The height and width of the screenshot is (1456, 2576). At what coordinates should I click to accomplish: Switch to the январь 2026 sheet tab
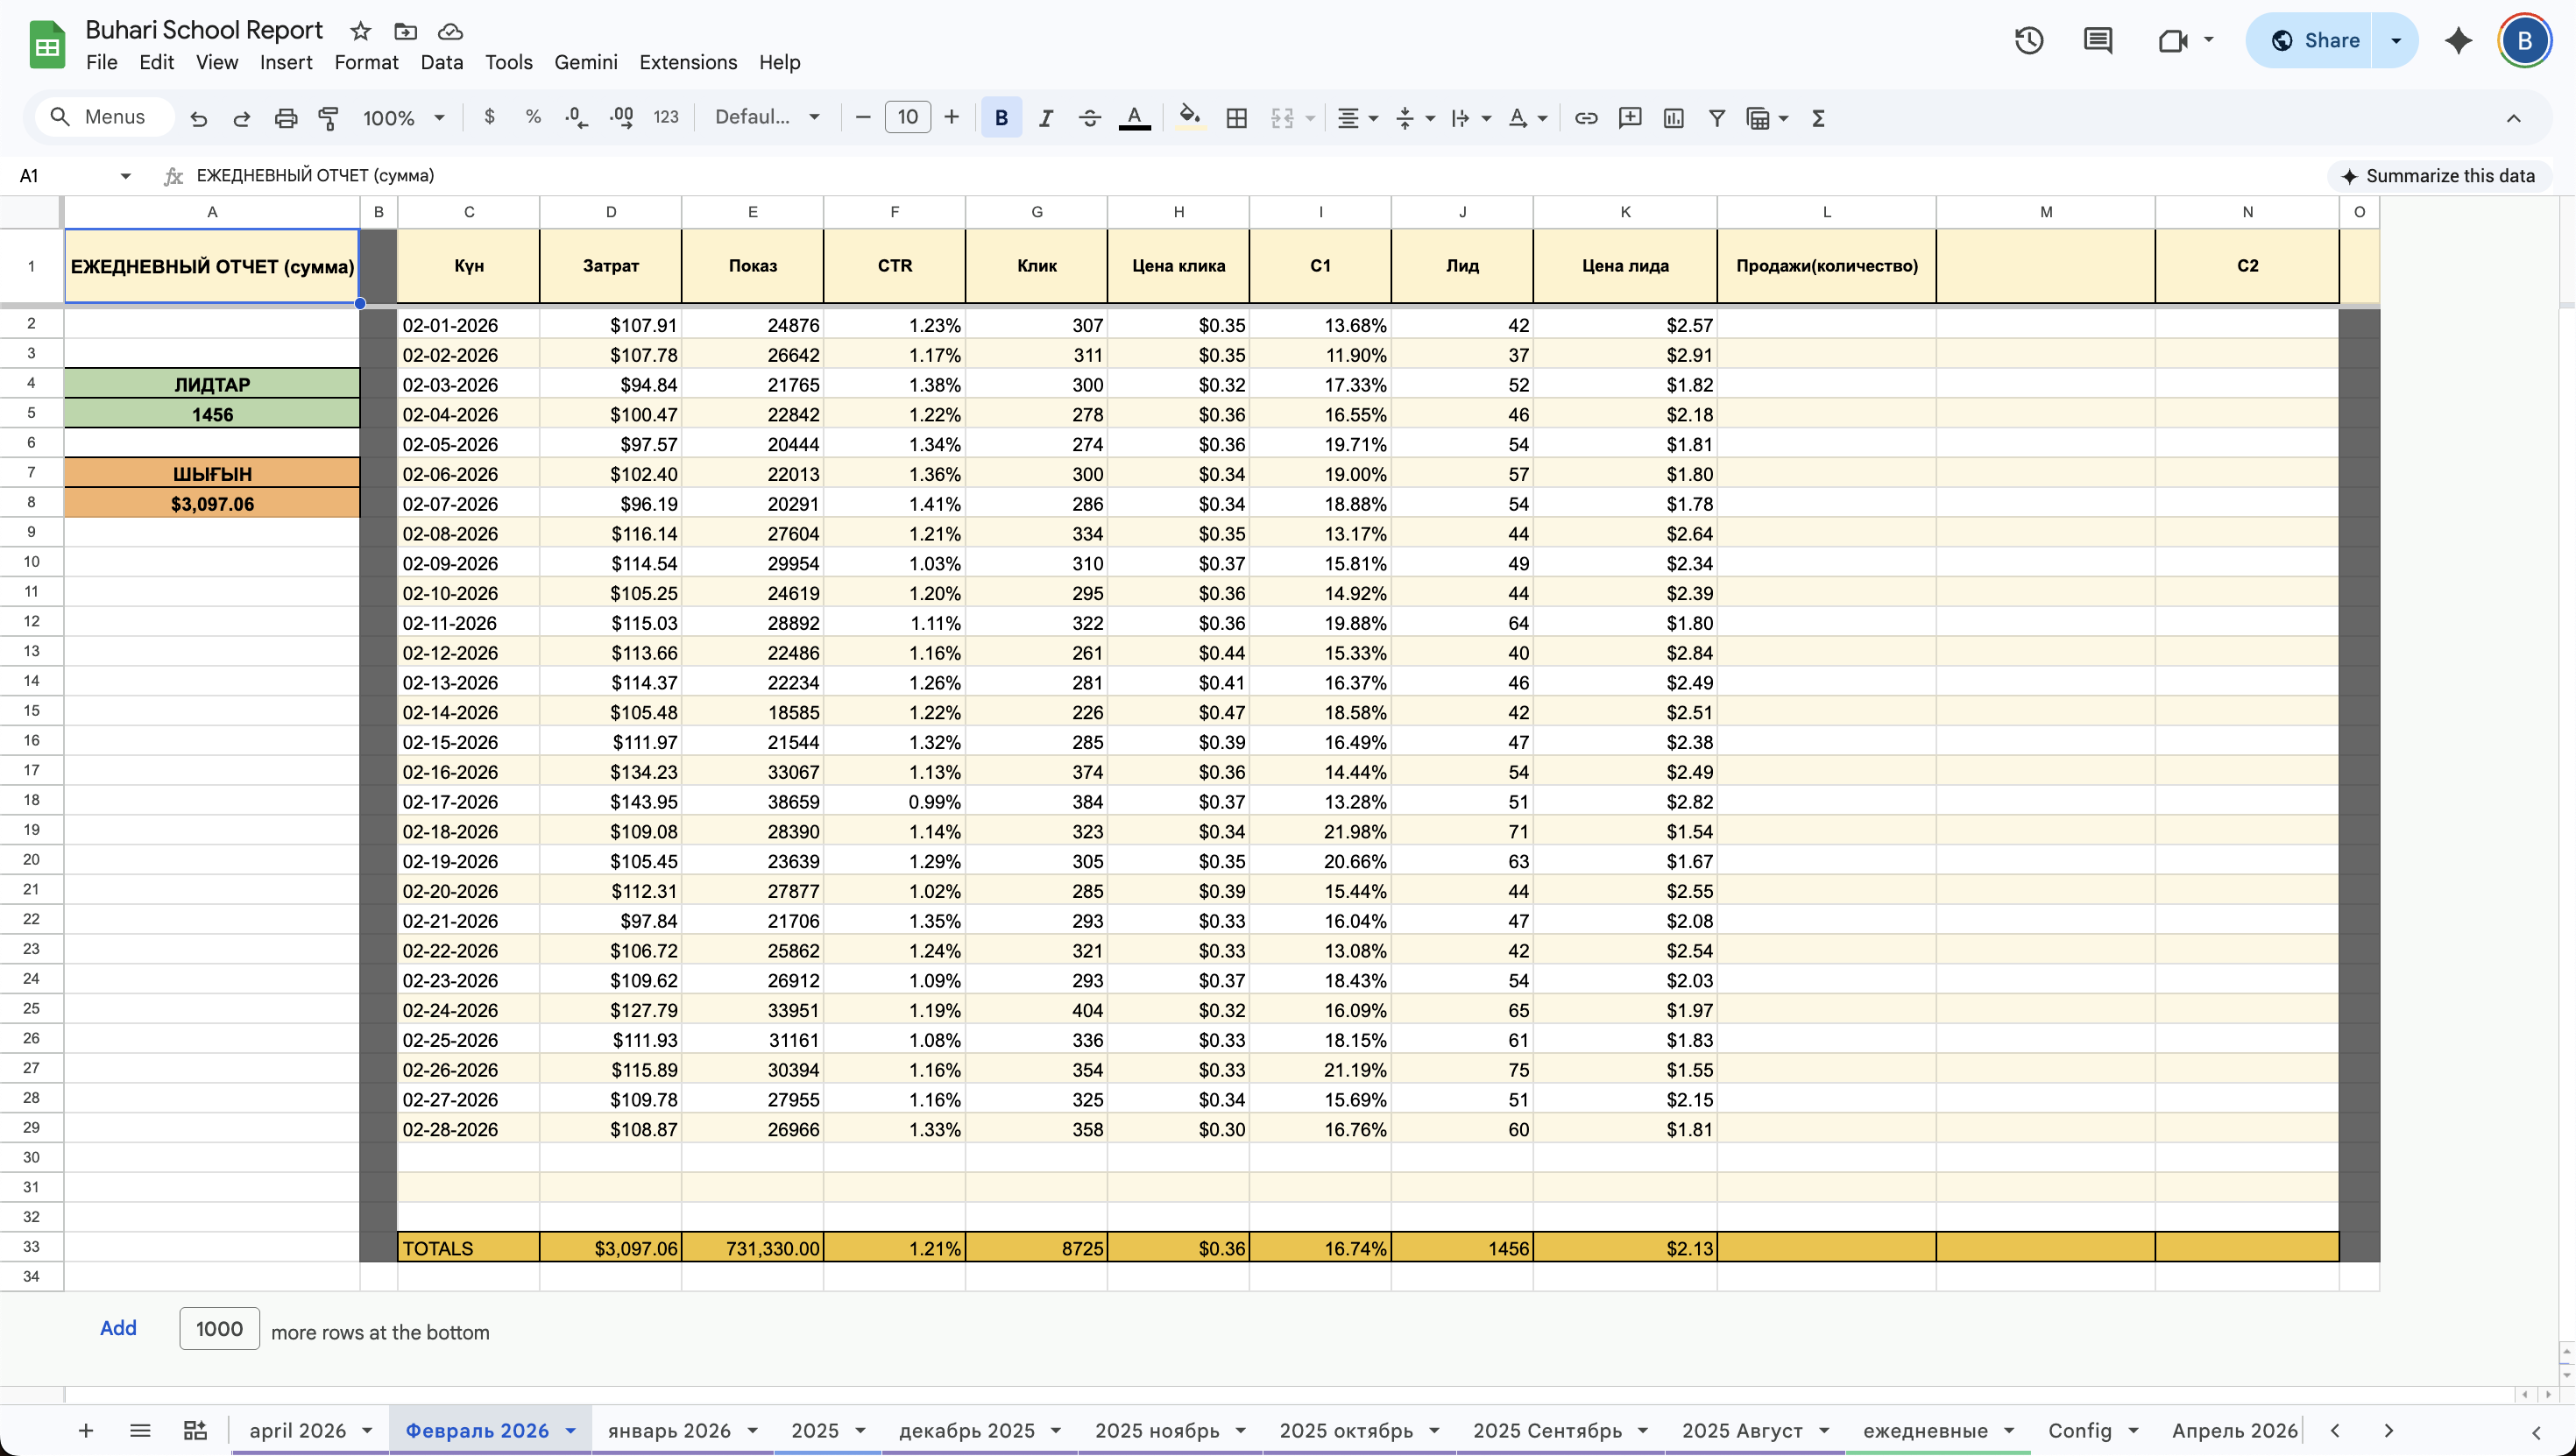pos(669,1431)
